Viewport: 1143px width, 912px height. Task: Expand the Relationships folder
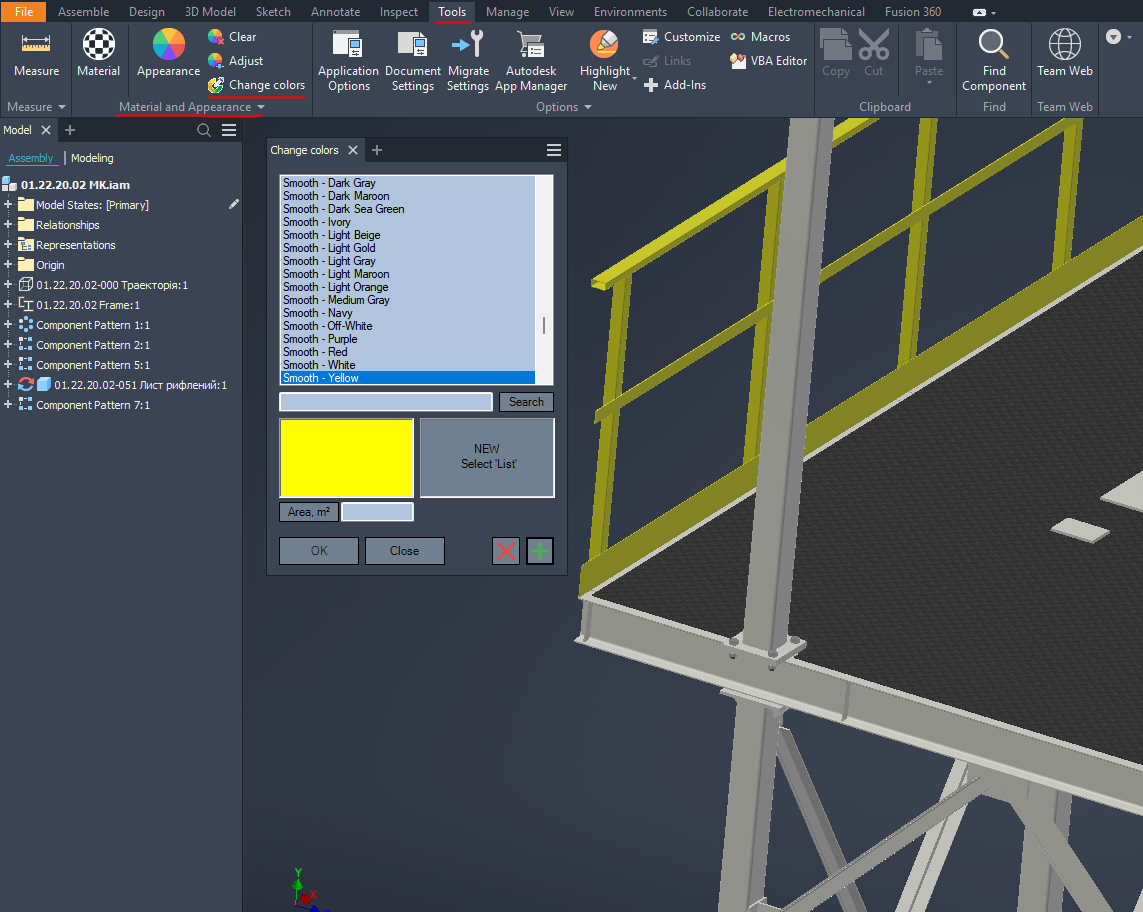tap(8, 225)
